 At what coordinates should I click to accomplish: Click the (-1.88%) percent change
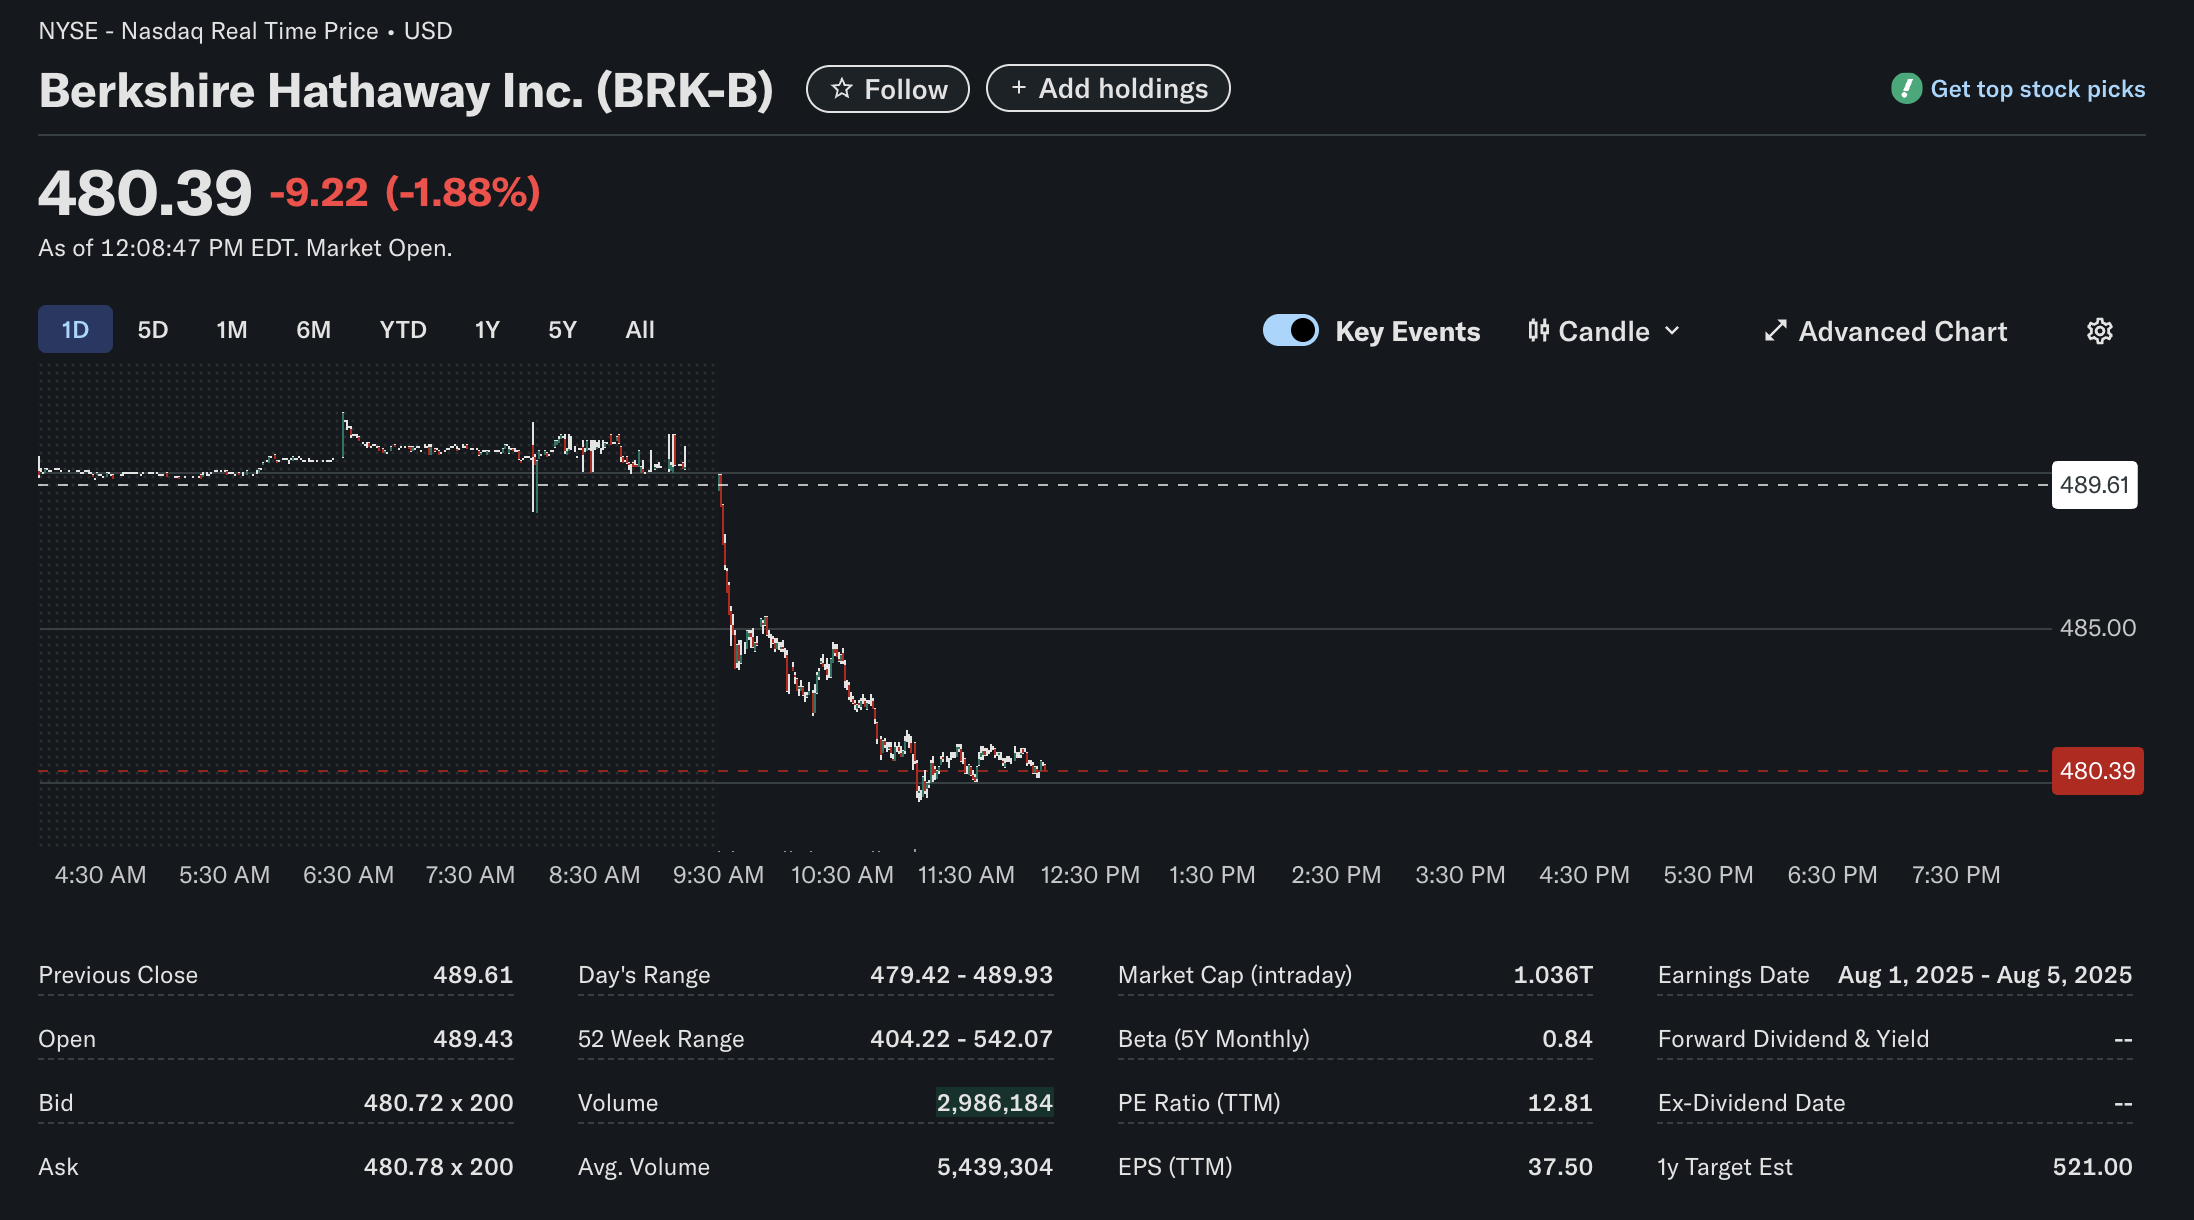463,192
